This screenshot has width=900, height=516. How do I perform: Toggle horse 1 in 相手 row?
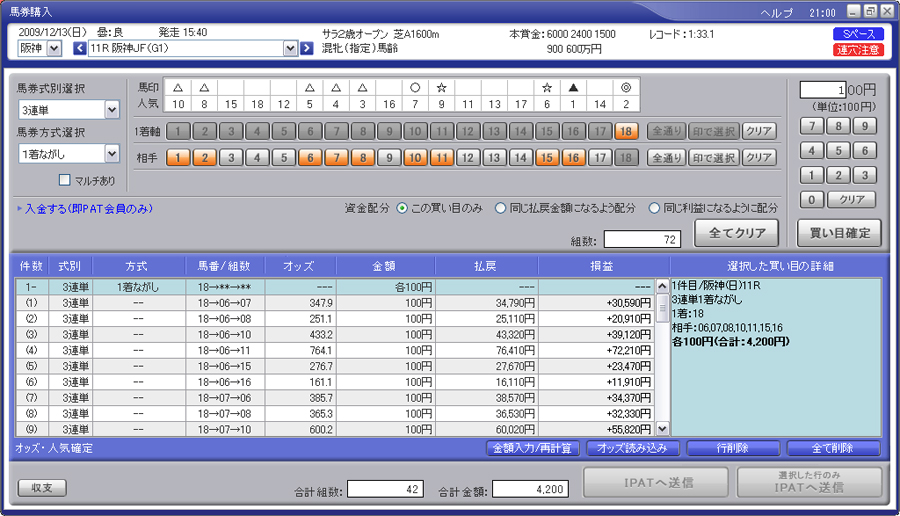click(x=178, y=158)
